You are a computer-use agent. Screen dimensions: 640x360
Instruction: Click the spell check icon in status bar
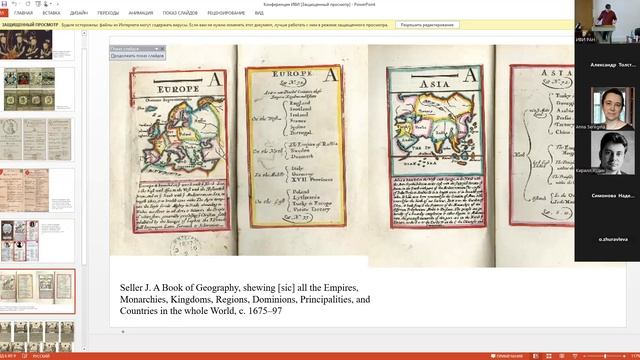point(24,356)
